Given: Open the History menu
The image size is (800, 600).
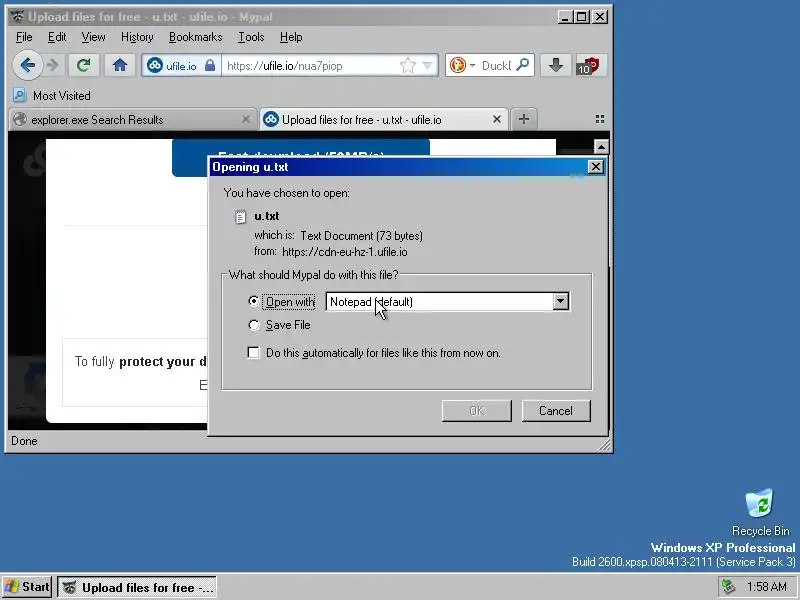Looking at the screenshot, I should point(137,37).
